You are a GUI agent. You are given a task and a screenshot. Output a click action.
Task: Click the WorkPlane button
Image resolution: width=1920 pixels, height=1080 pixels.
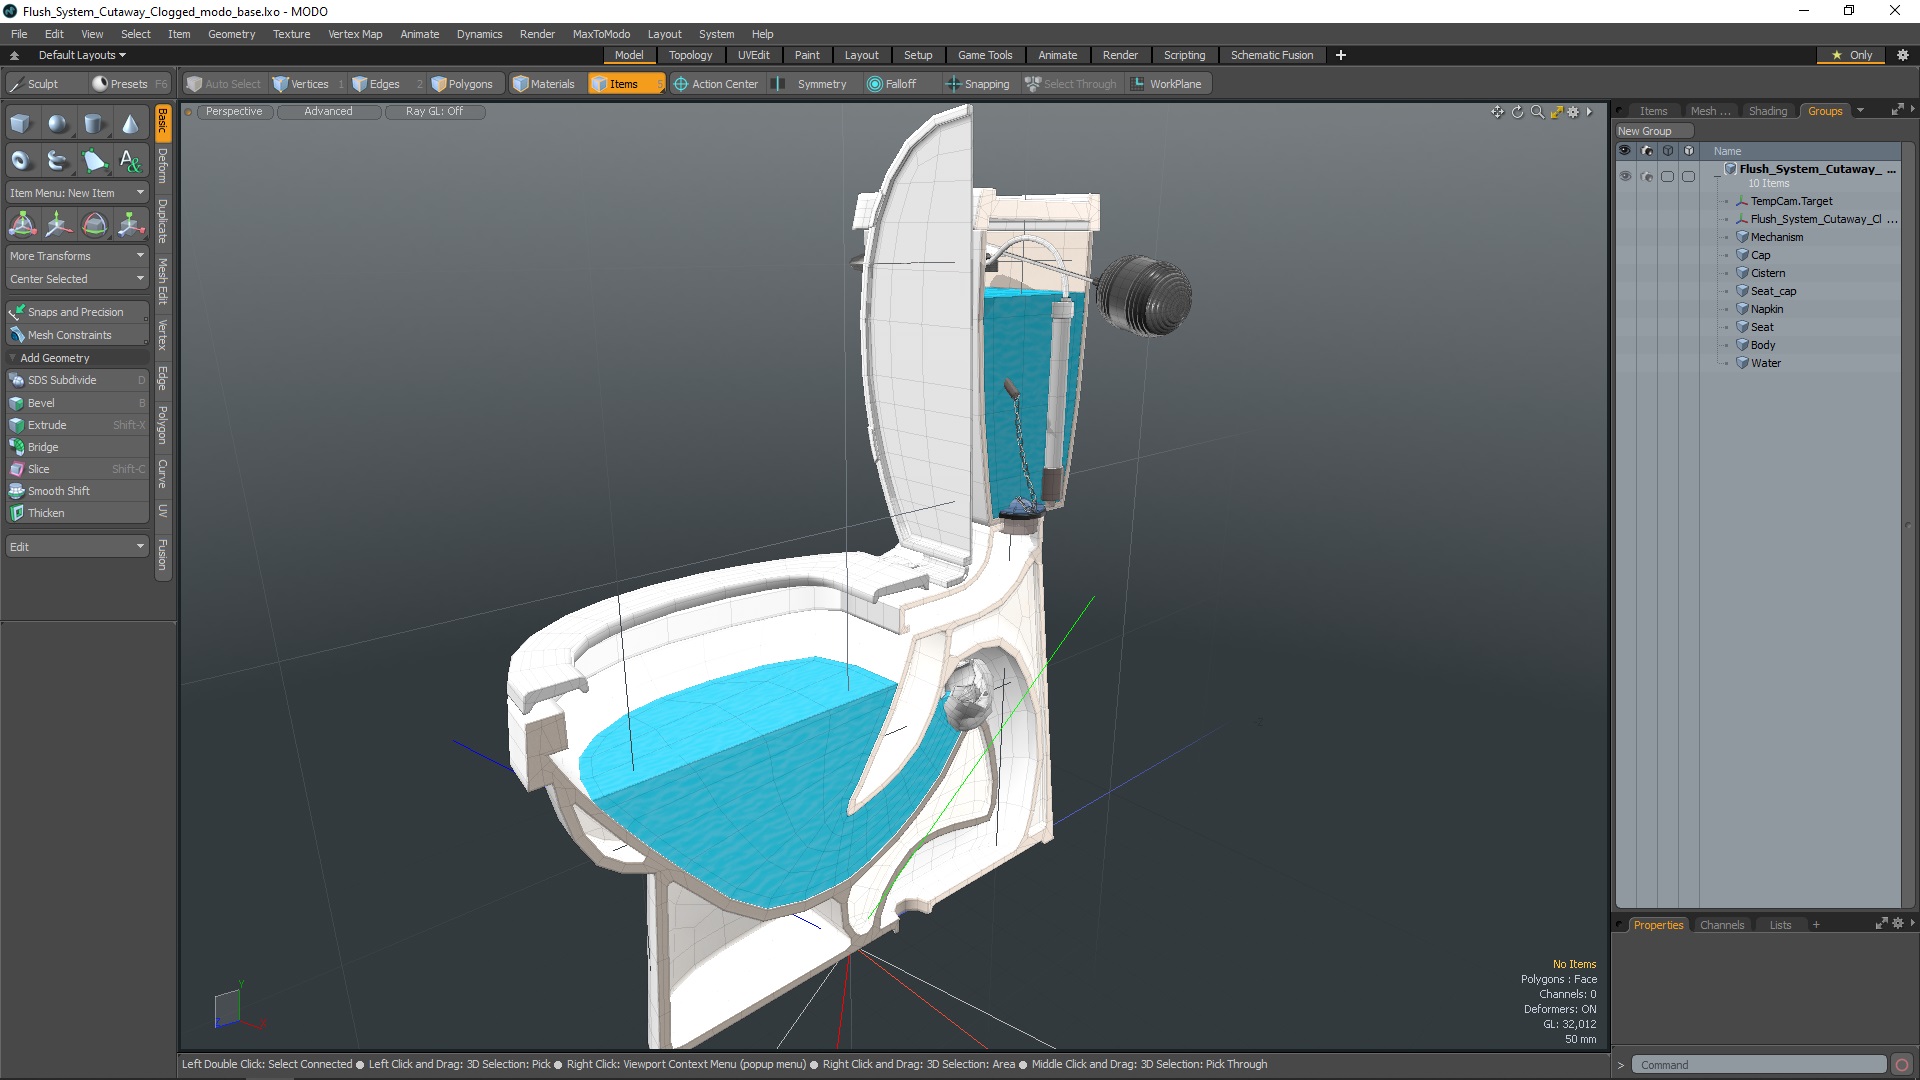[1167, 84]
